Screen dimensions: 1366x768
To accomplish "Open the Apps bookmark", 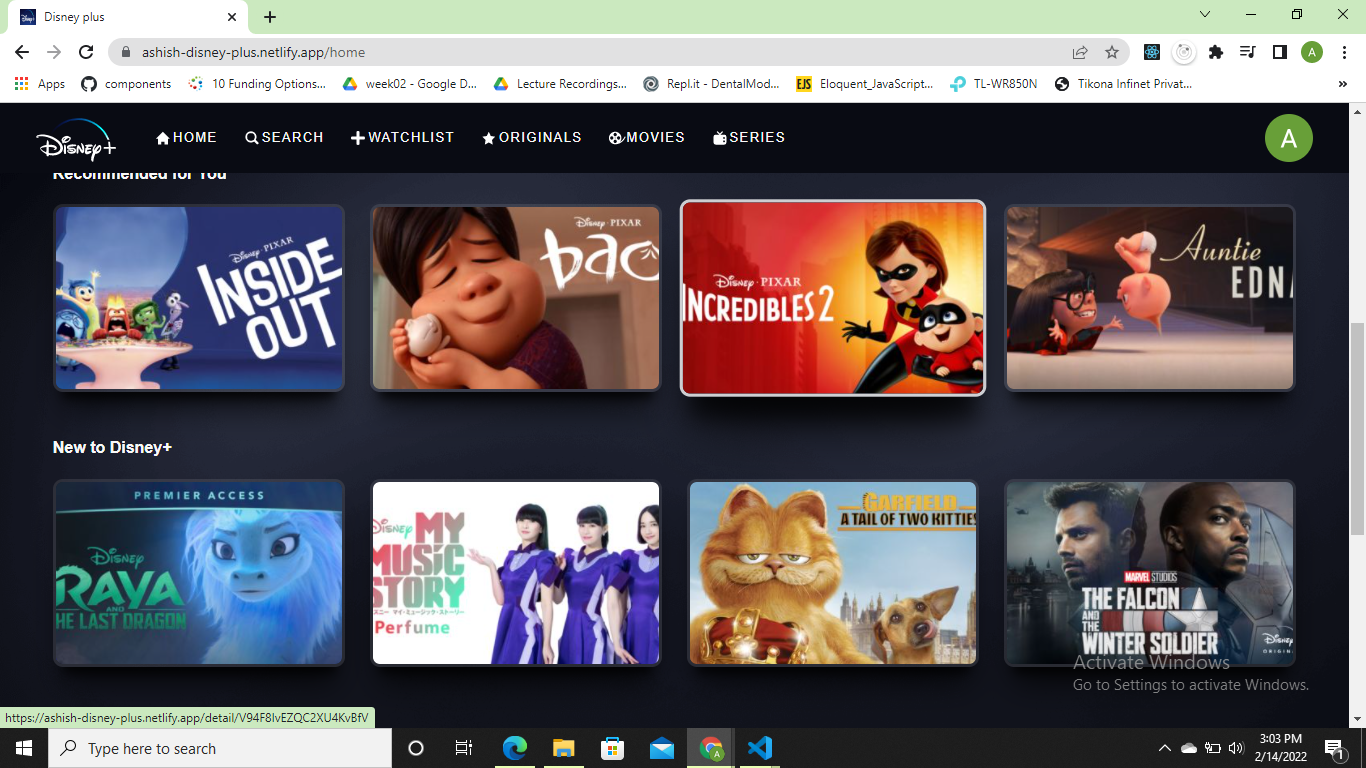I will tap(40, 84).
